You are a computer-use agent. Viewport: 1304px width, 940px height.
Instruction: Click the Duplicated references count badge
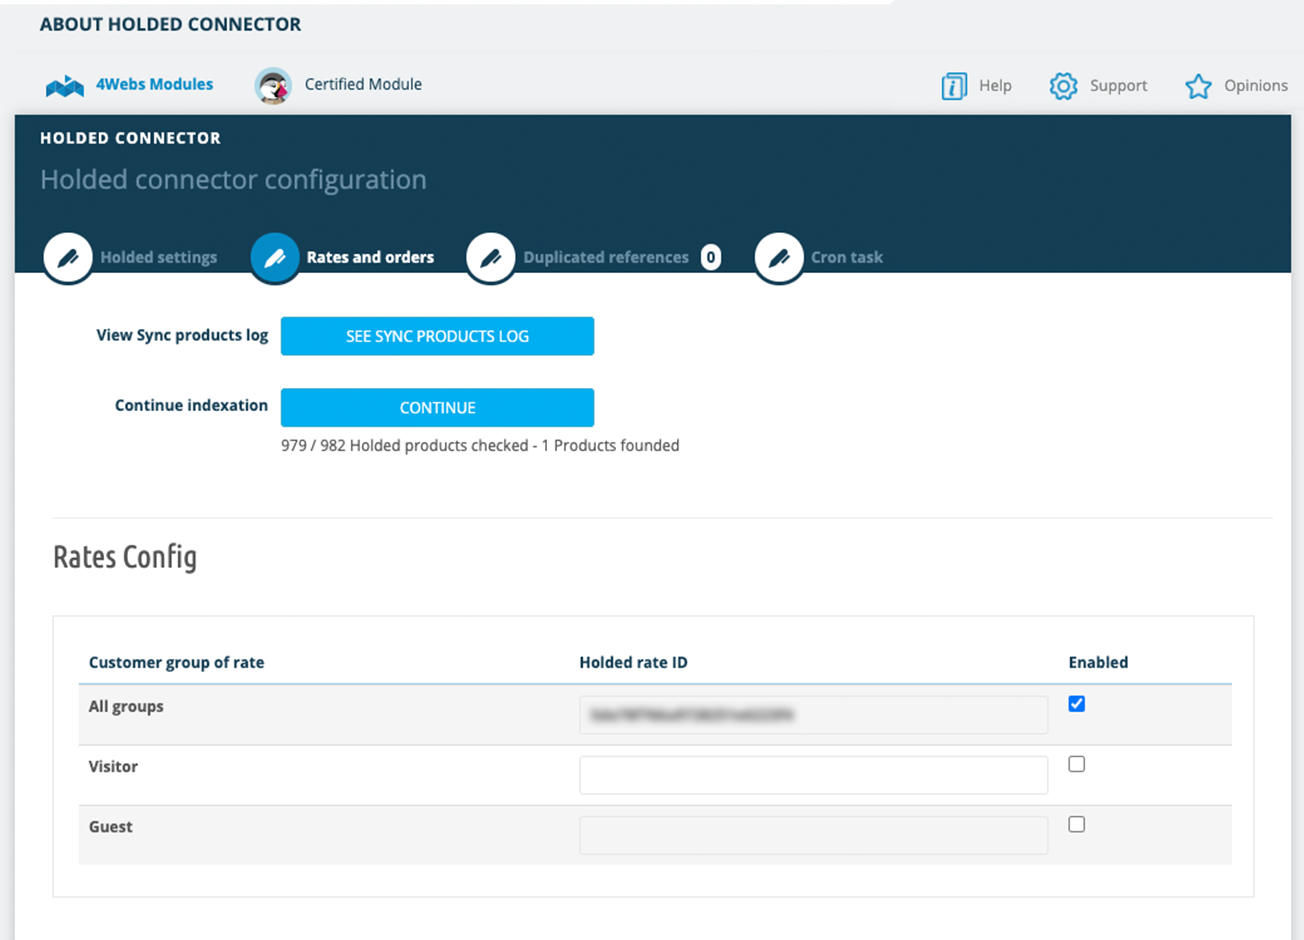[x=711, y=258]
